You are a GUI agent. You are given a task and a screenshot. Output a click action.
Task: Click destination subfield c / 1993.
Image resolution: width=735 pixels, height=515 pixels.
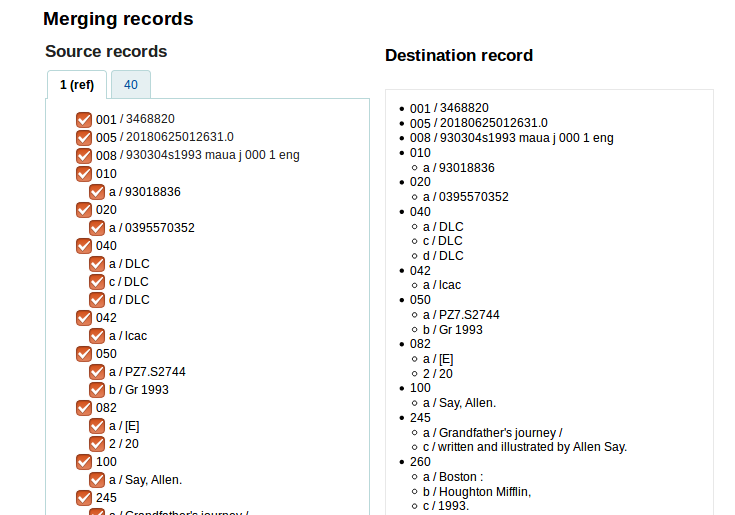click(x=446, y=506)
